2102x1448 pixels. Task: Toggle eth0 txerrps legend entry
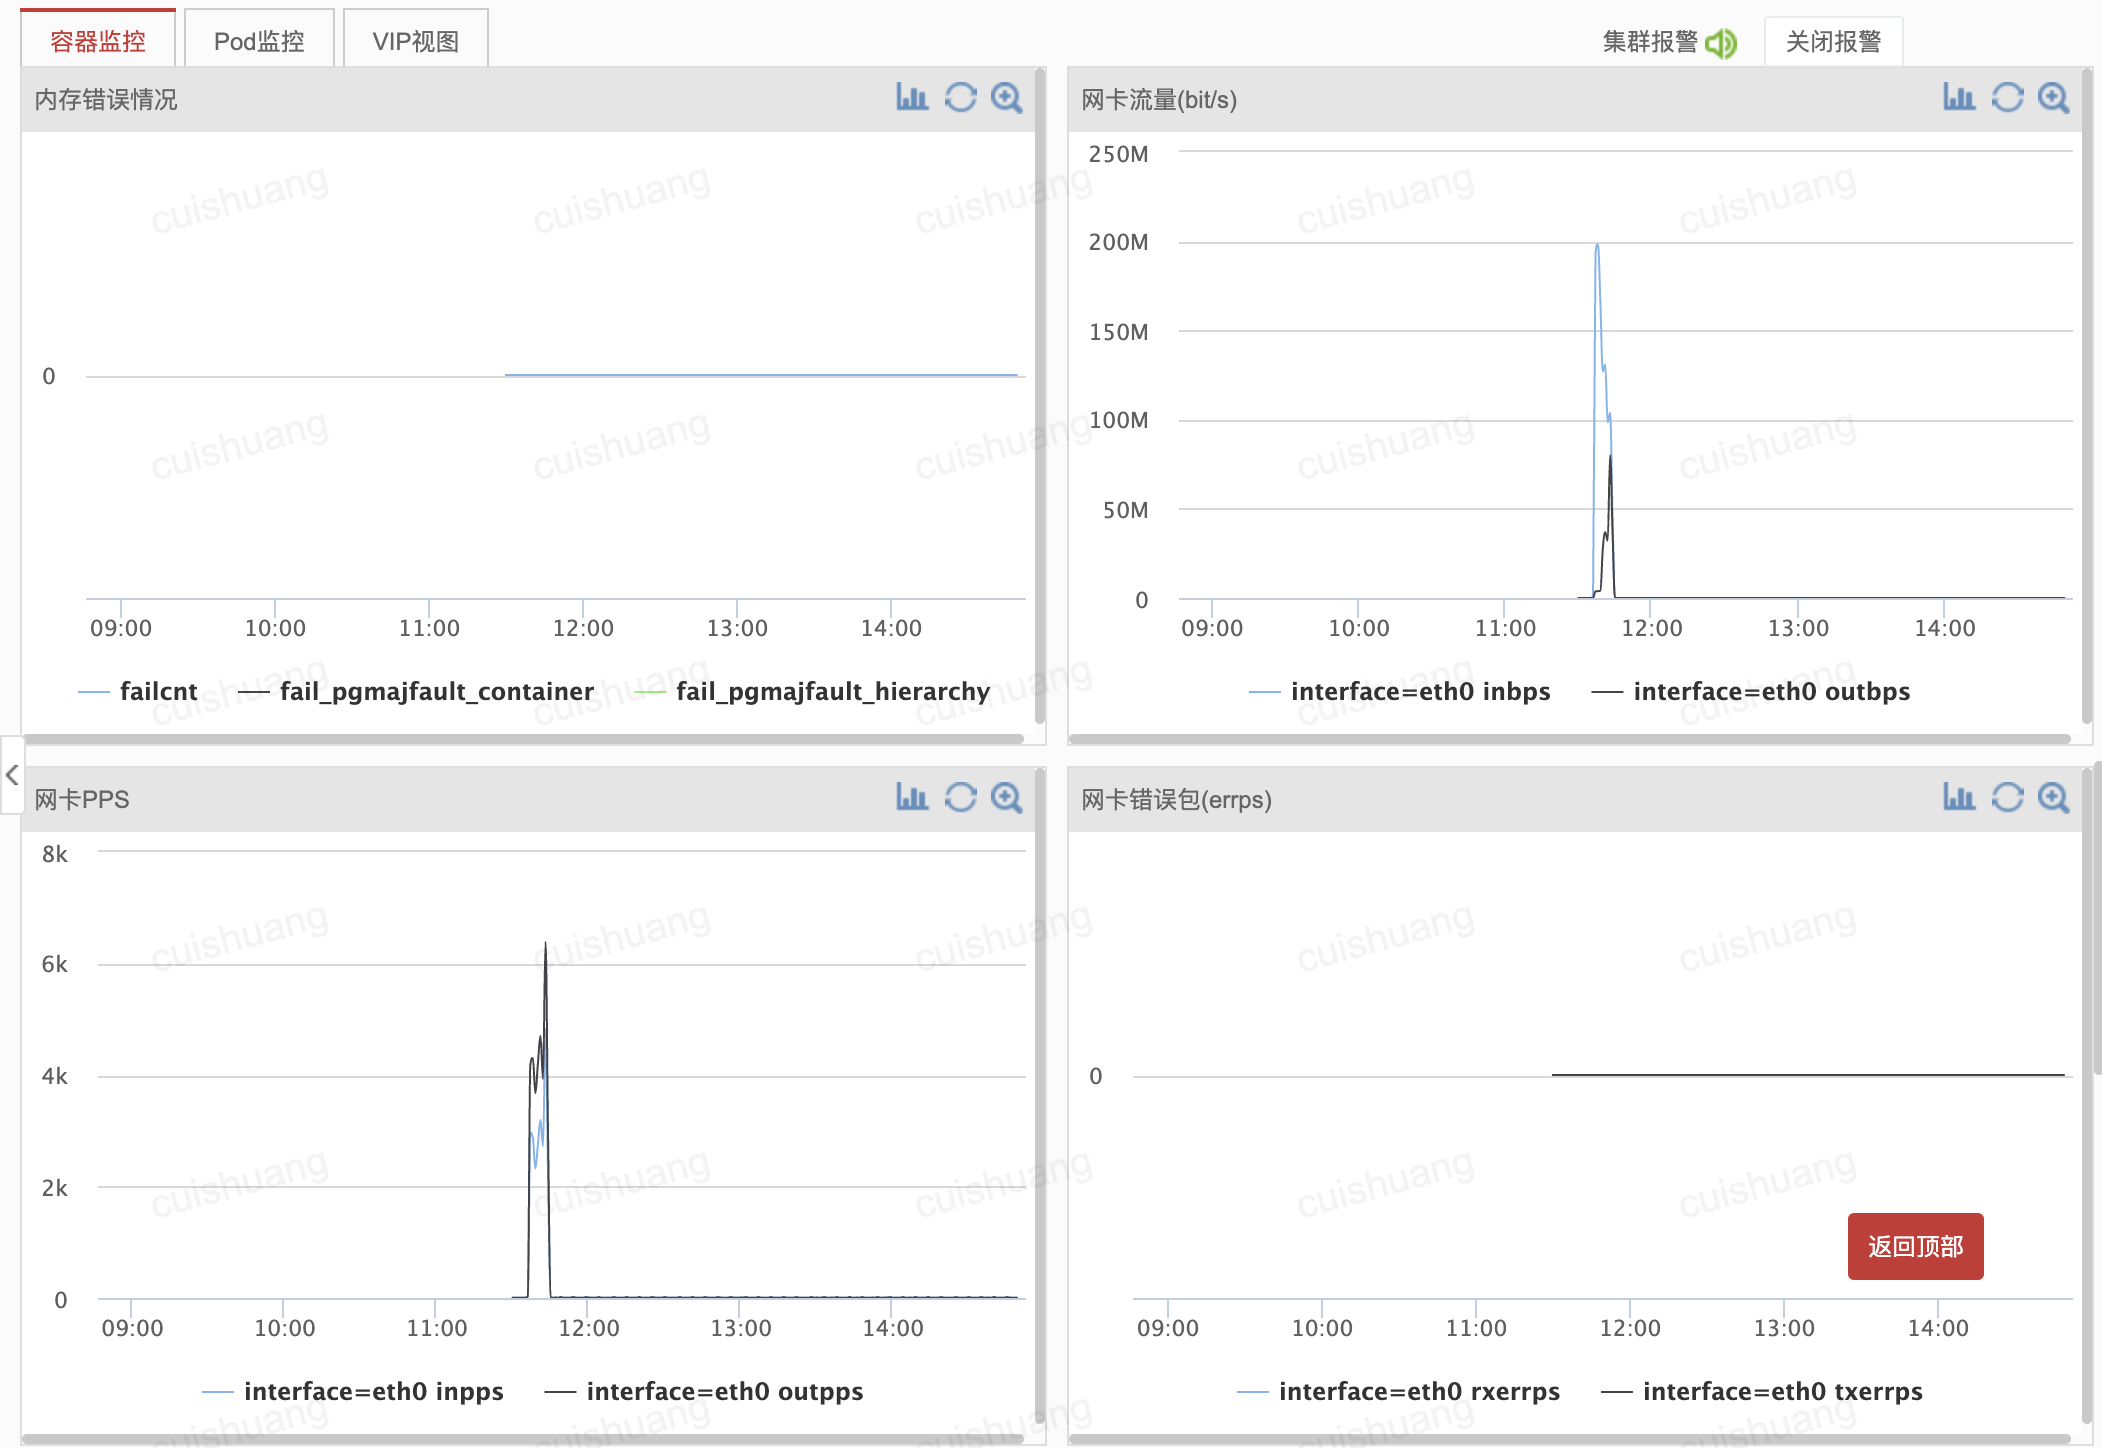pyautogui.click(x=1781, y=1392)
